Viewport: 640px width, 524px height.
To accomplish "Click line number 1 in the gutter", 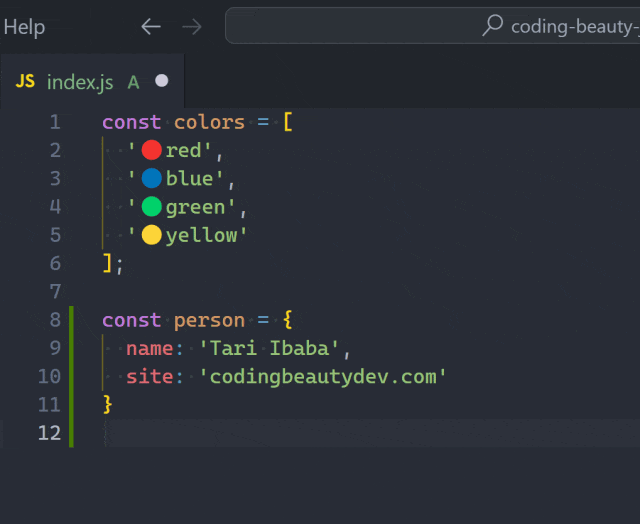I will point(56,122).
